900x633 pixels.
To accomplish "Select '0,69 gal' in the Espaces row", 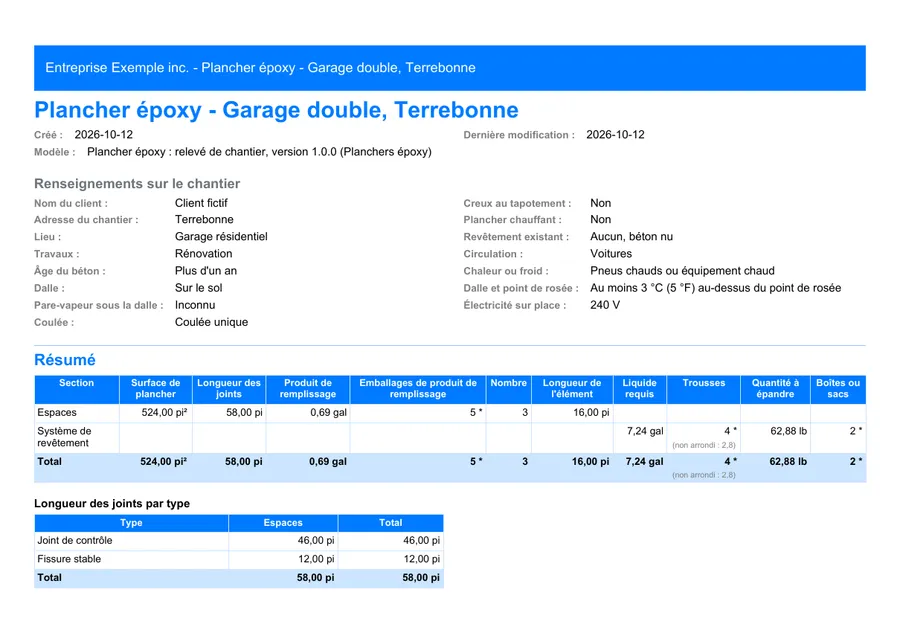I will (x=328, y=413).
